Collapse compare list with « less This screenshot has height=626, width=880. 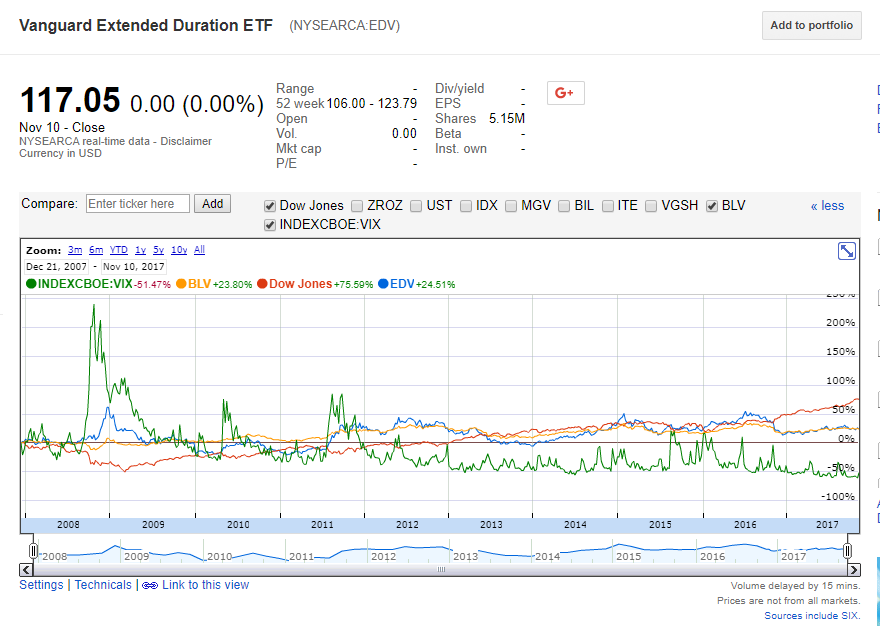click(827, 206)
